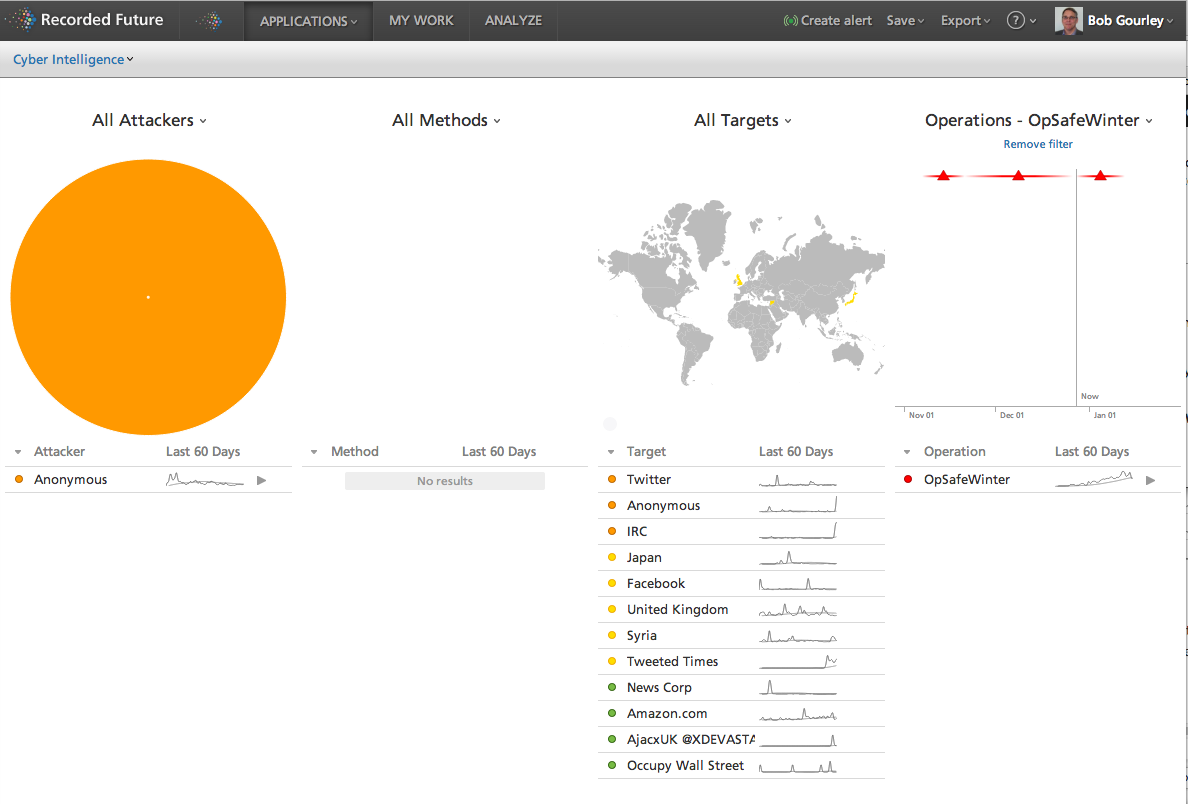Click the orange dot beside Twitter target
This screenshot has height=804, width=1188.
pos(612,480)
